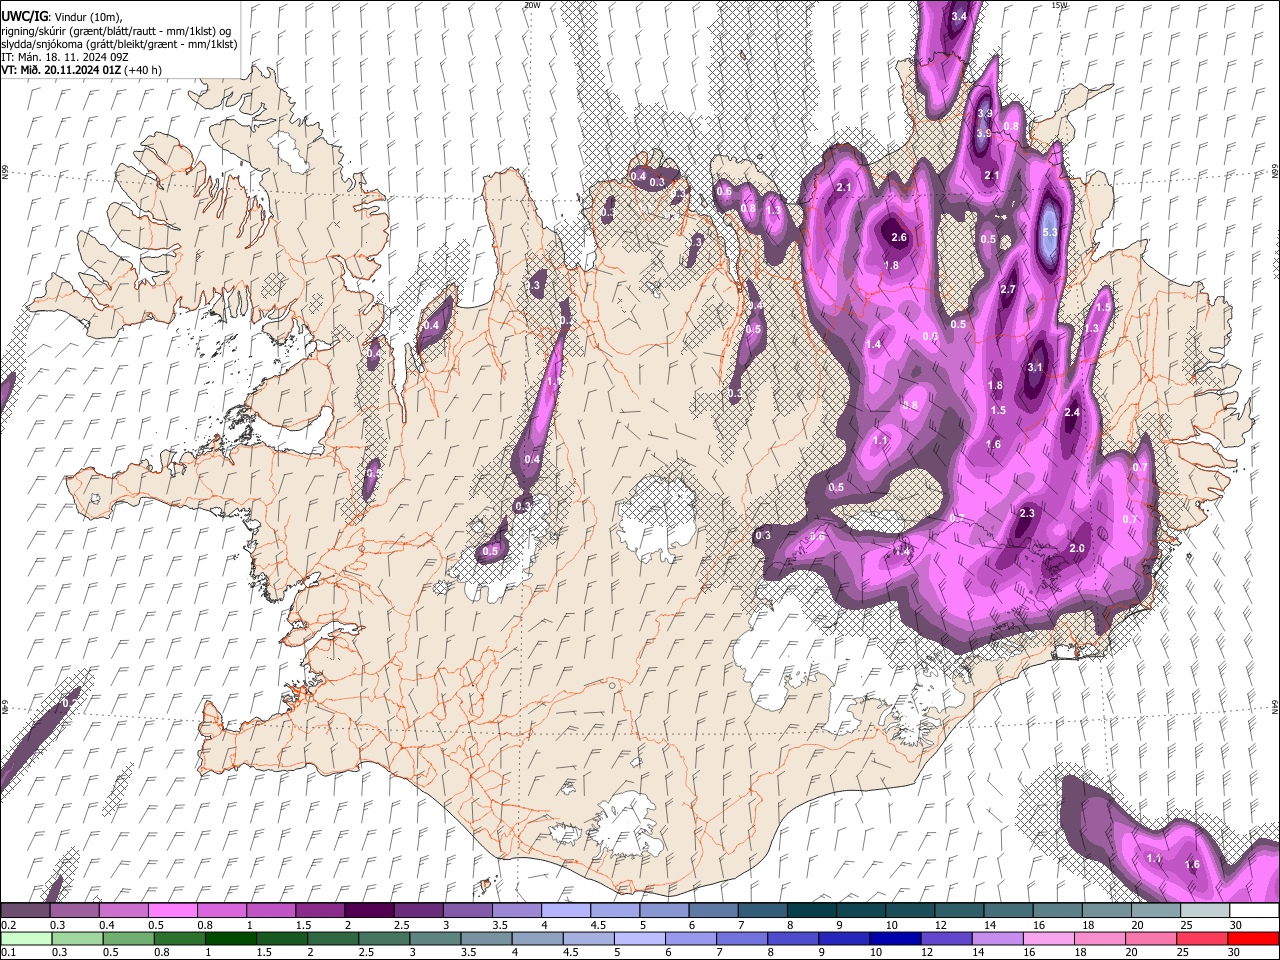Click the grey swatch starting at 20 on upper scale
Viewport: 1280px width, 960px height.
1156,911
